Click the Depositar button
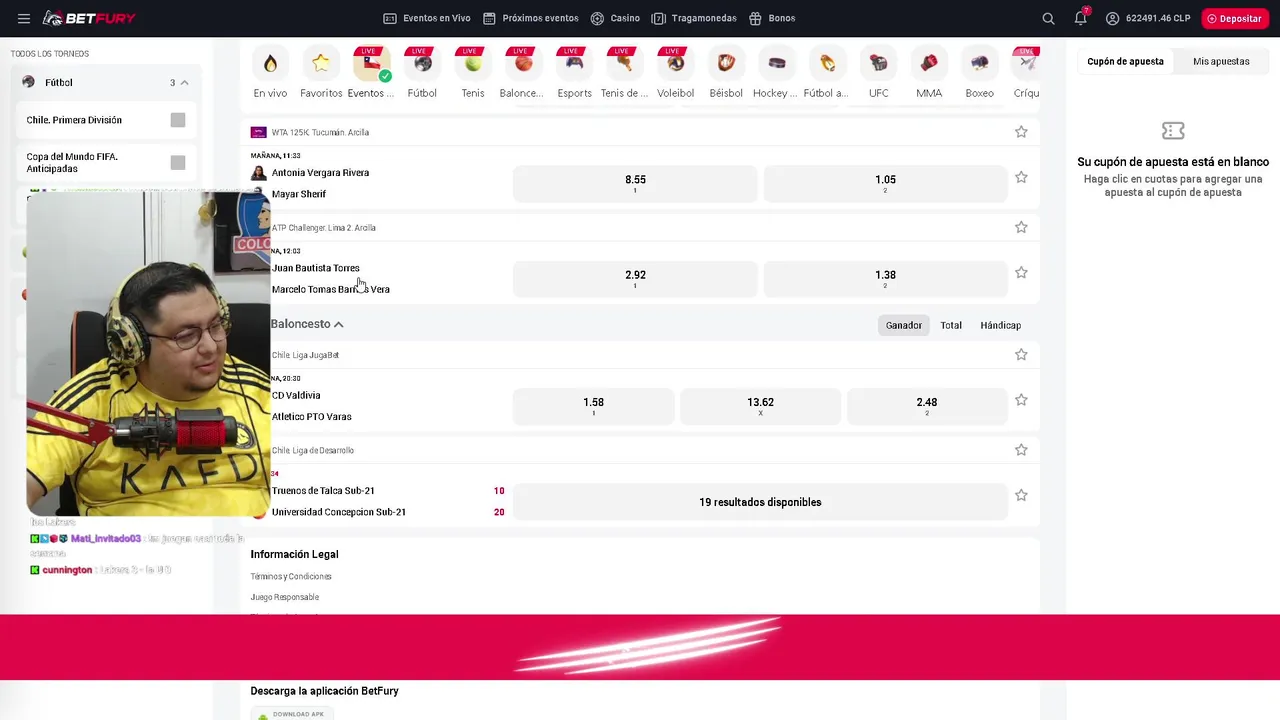The height and width of the screenshot is (720, 1280). coord(1235,18)
